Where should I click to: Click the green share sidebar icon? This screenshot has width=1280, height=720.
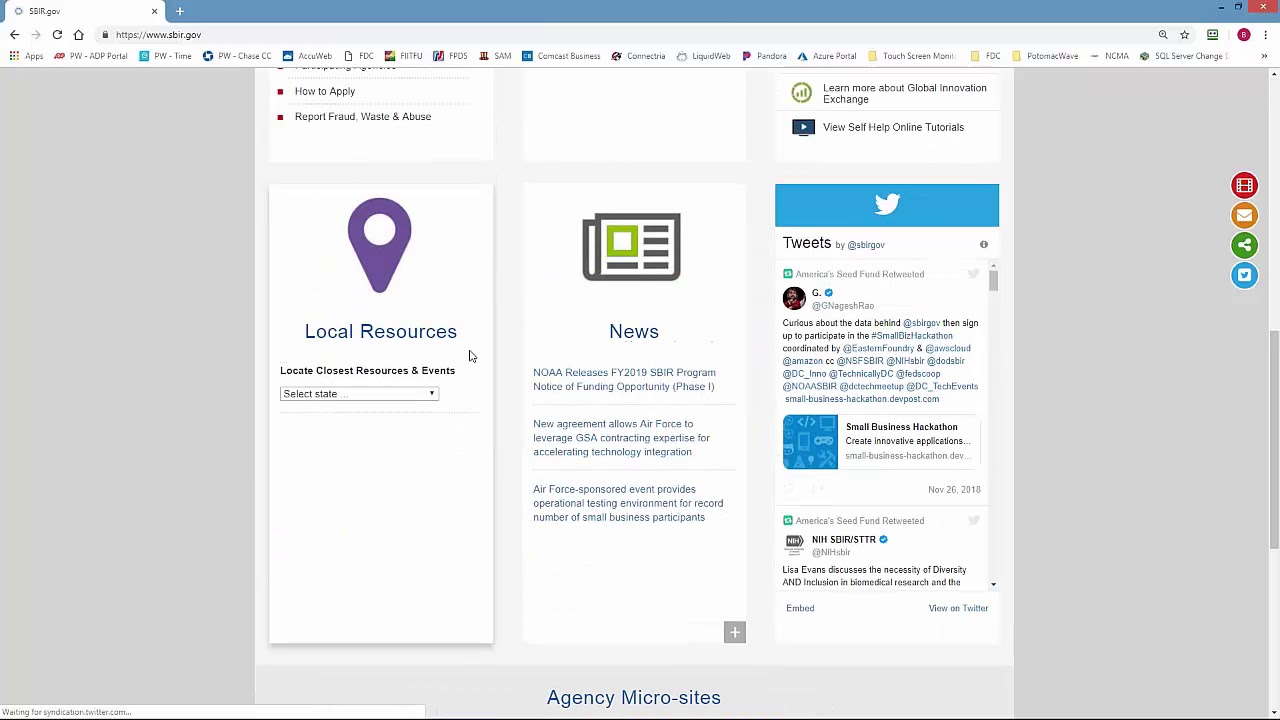1244,245
